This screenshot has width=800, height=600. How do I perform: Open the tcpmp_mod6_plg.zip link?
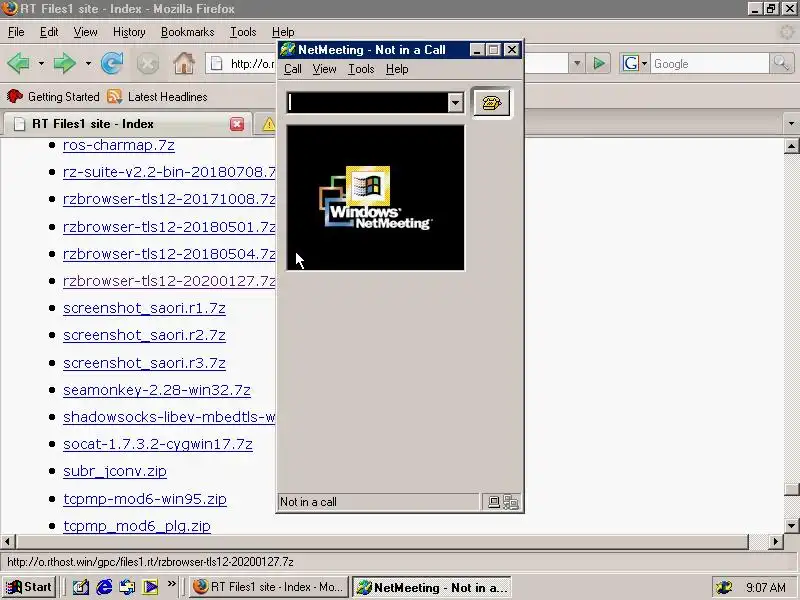[137, 526]
